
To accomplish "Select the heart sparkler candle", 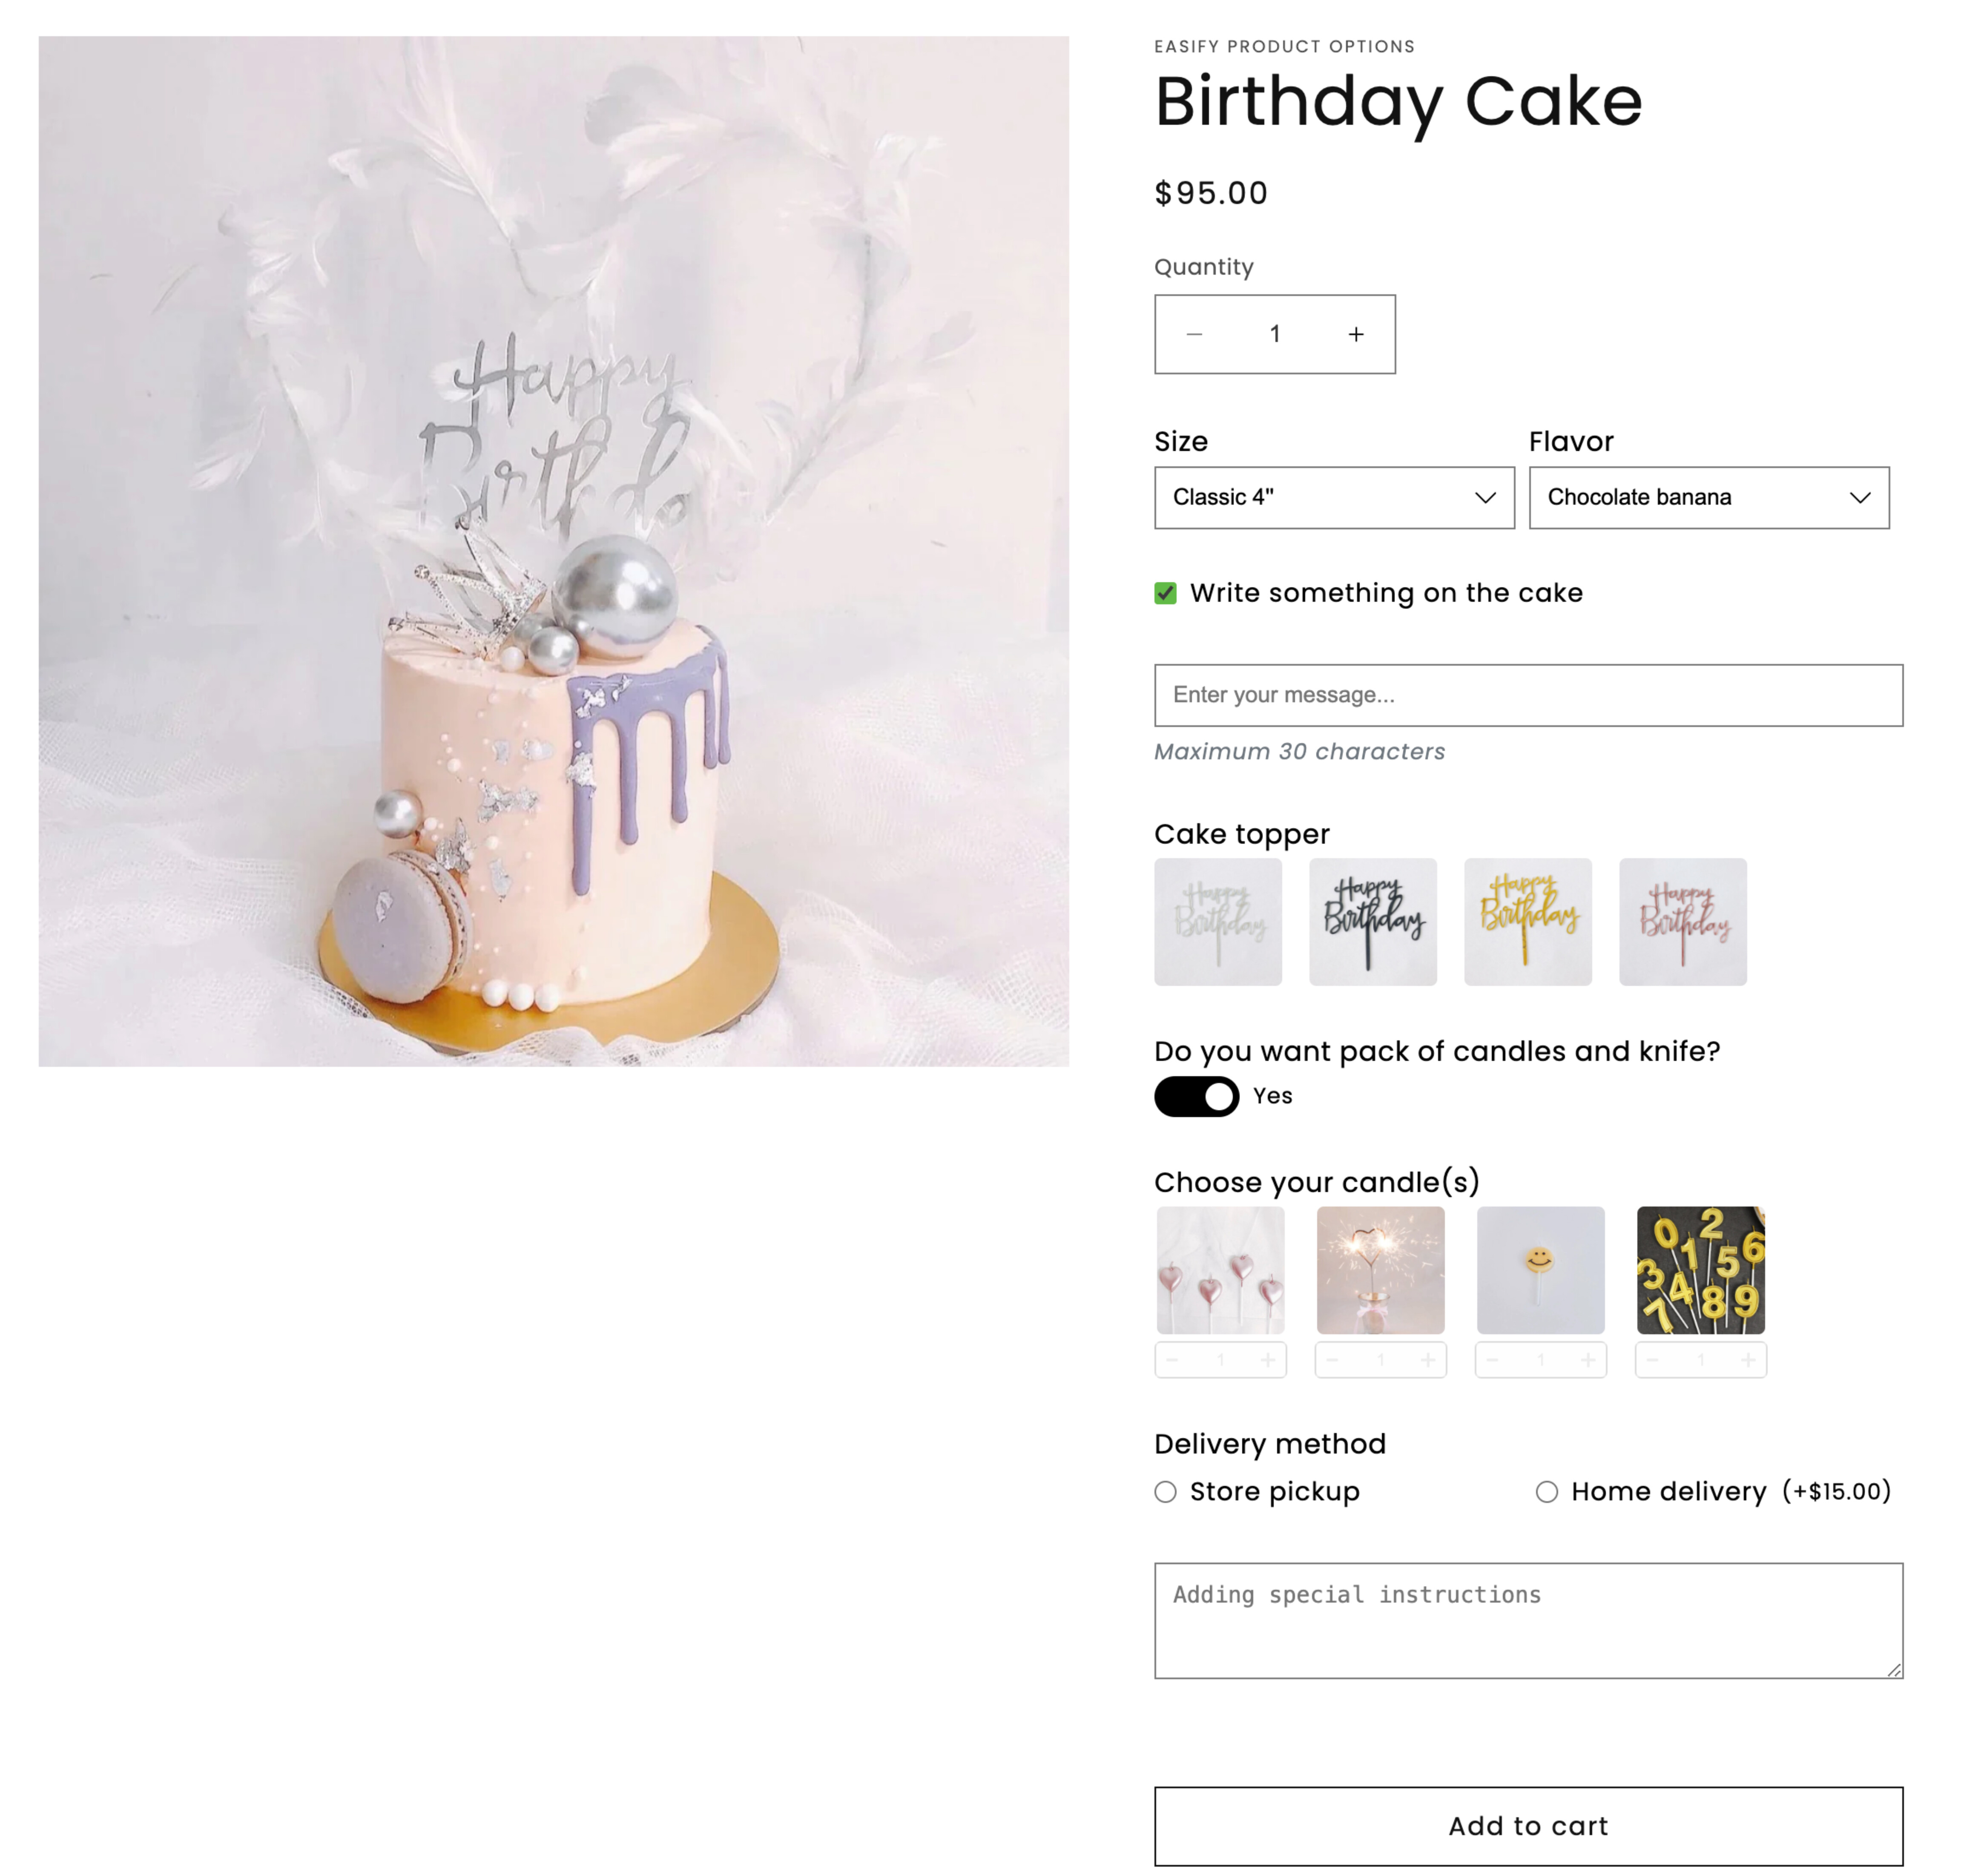I will click(1380, 1269).
